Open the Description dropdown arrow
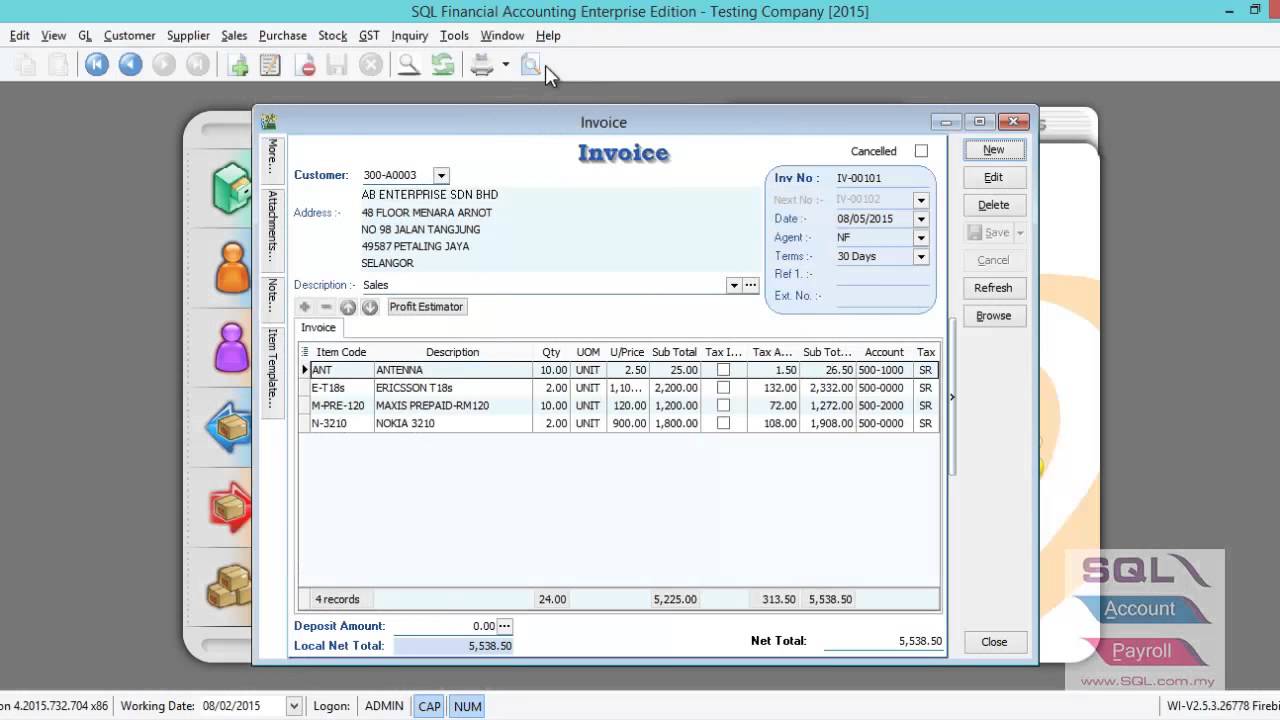Screen dimensions: 1280x720 [x=734, y=285]
